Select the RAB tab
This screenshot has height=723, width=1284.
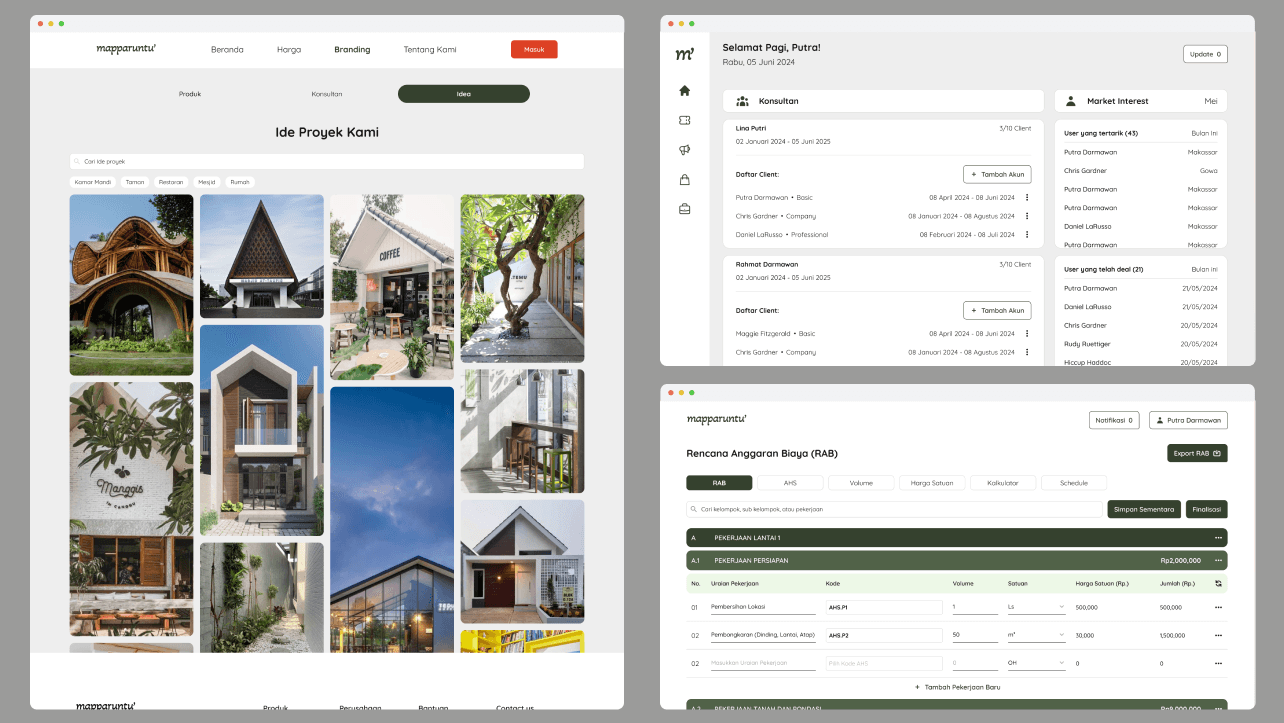pyautogui.click(x=719, y=483)
